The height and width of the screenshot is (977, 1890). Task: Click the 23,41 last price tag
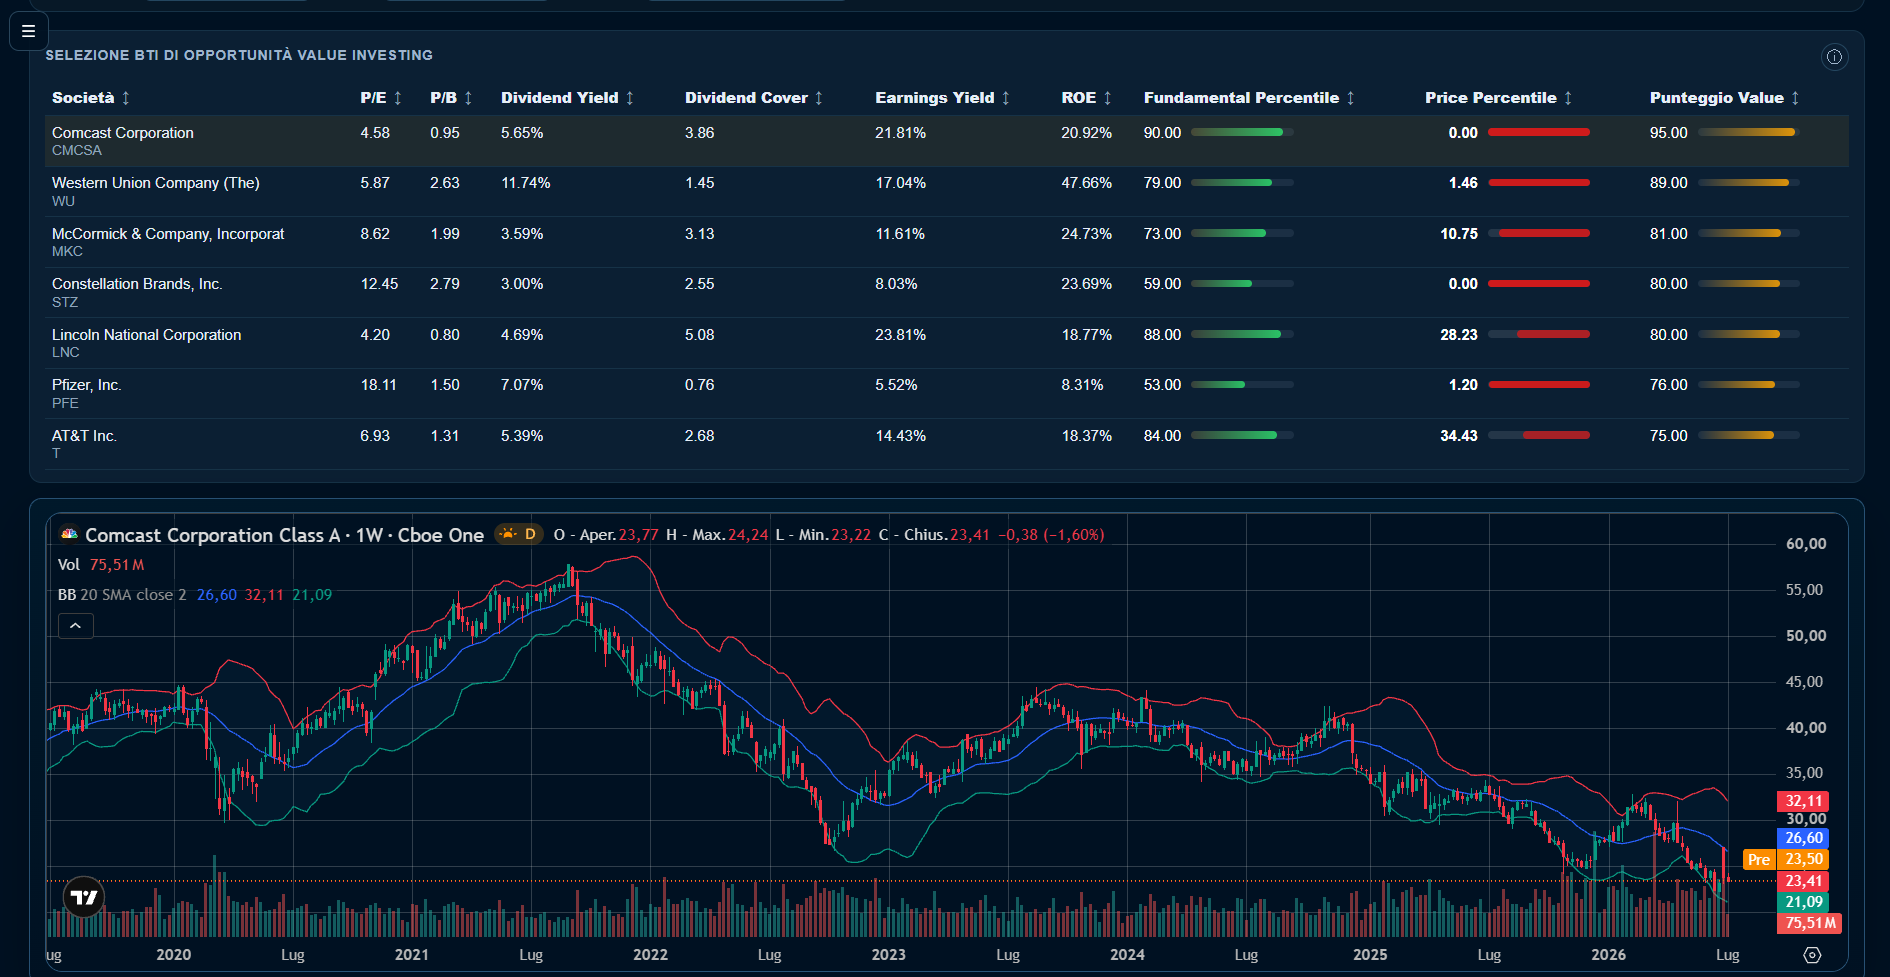pos(1803,881)
